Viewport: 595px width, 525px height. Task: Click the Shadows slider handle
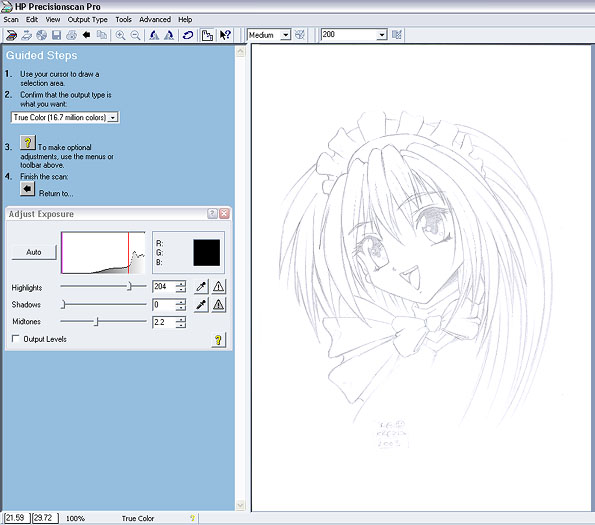(64, 304)
